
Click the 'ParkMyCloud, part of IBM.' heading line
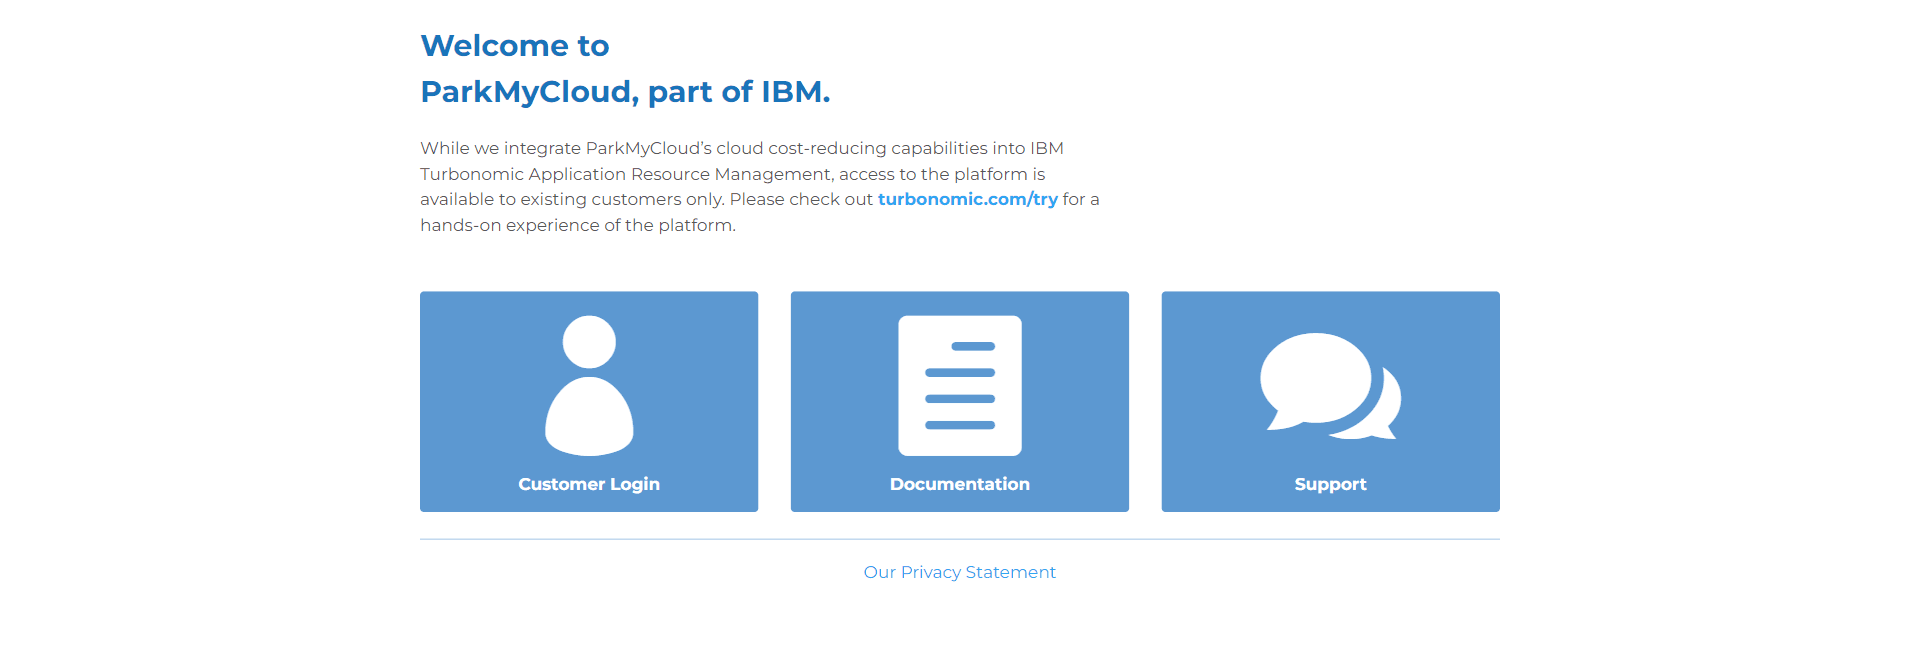pos(625,92)
